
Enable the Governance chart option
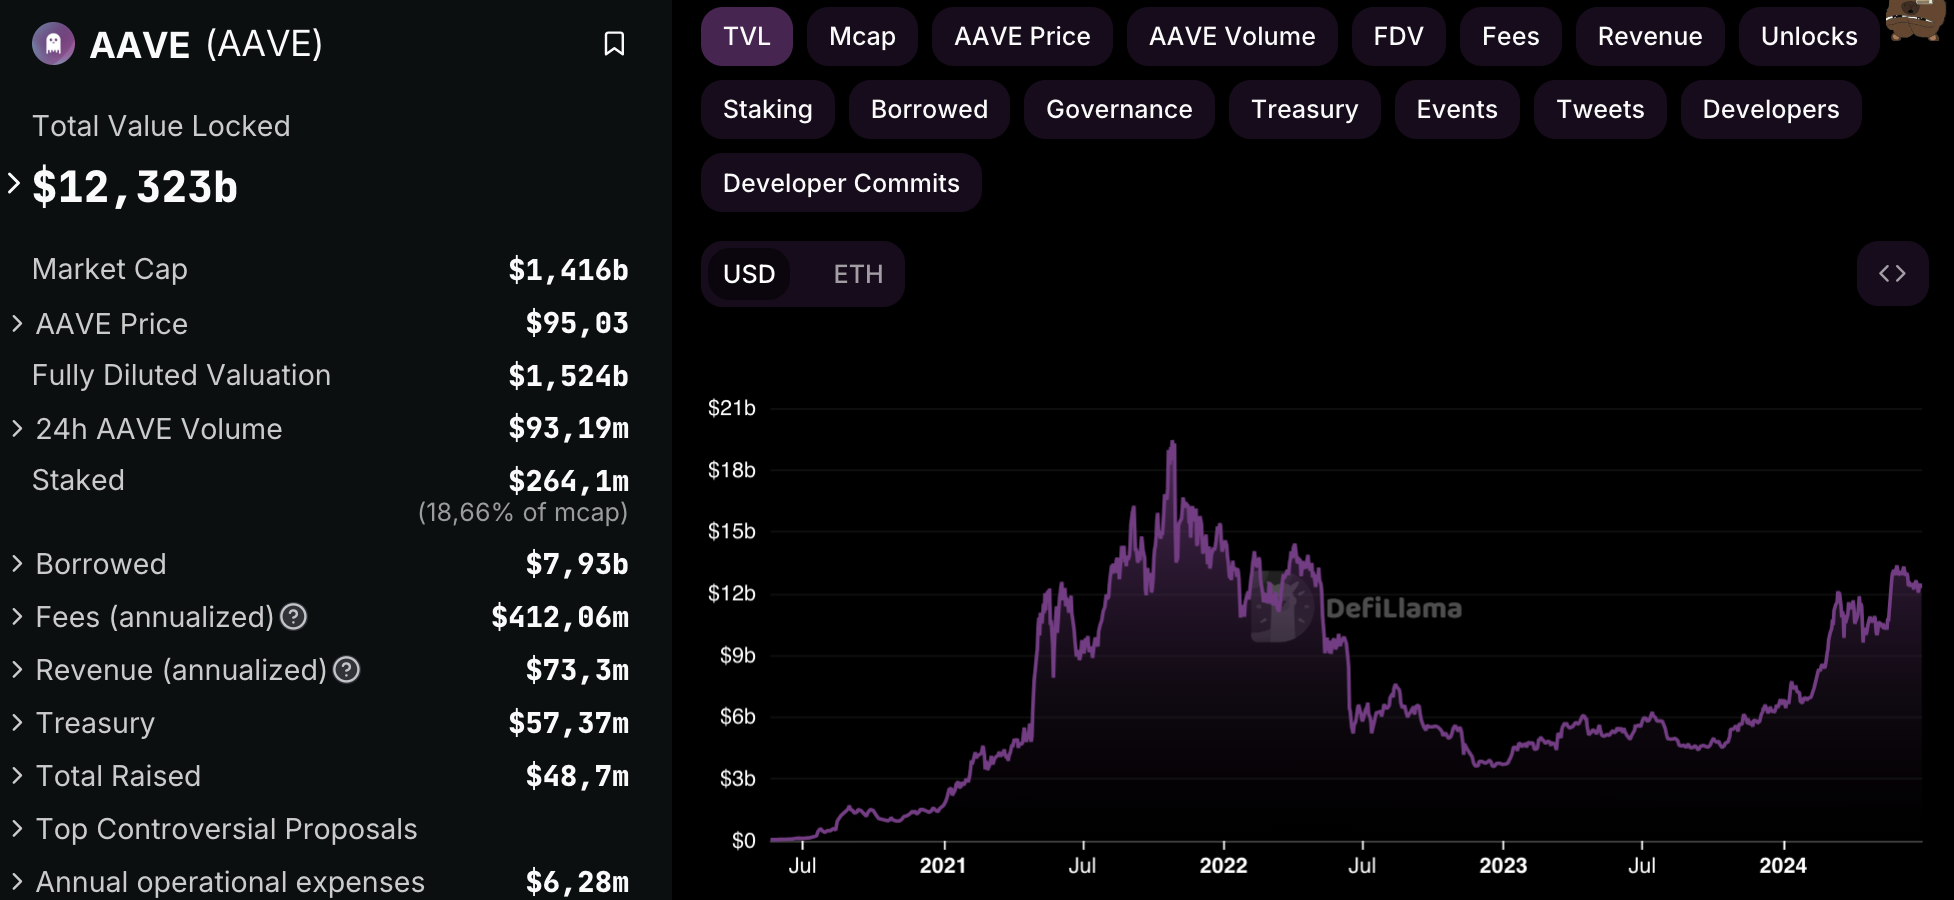click(1119, 110)
